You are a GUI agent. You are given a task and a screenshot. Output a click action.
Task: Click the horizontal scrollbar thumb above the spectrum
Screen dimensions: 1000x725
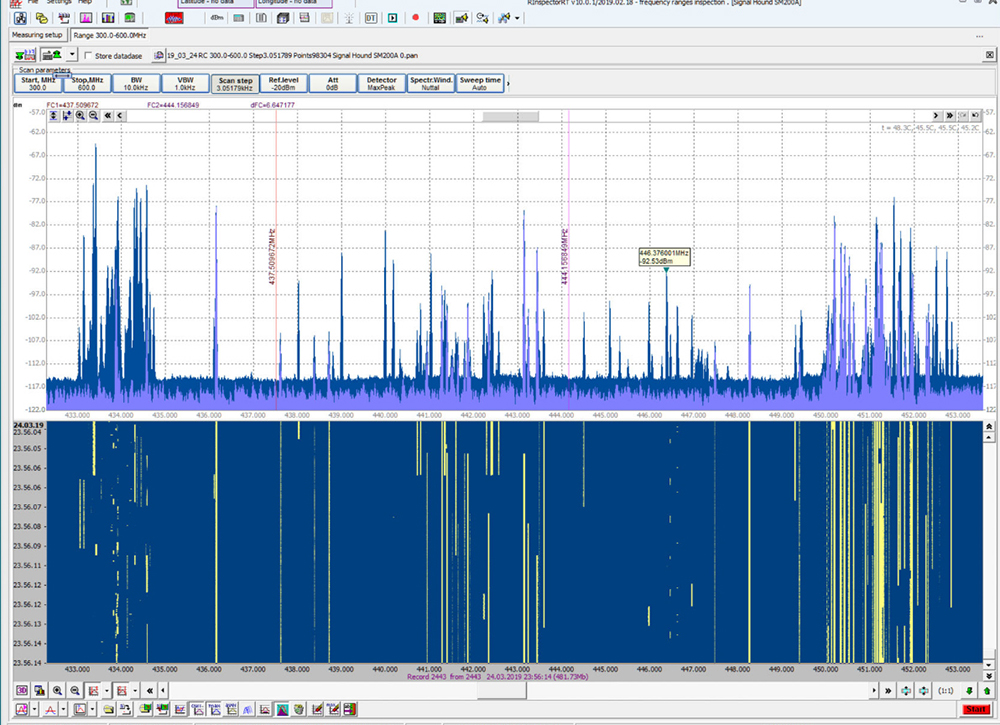510,116
